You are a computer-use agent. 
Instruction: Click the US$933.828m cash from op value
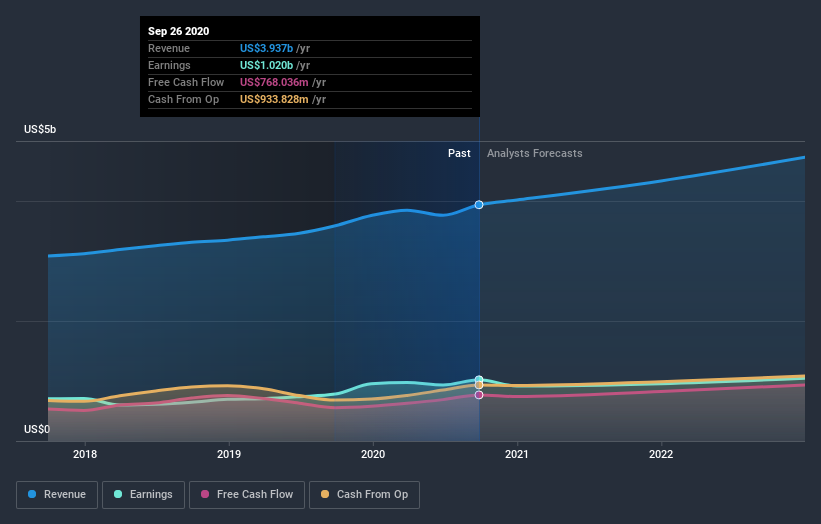(274, 99)
